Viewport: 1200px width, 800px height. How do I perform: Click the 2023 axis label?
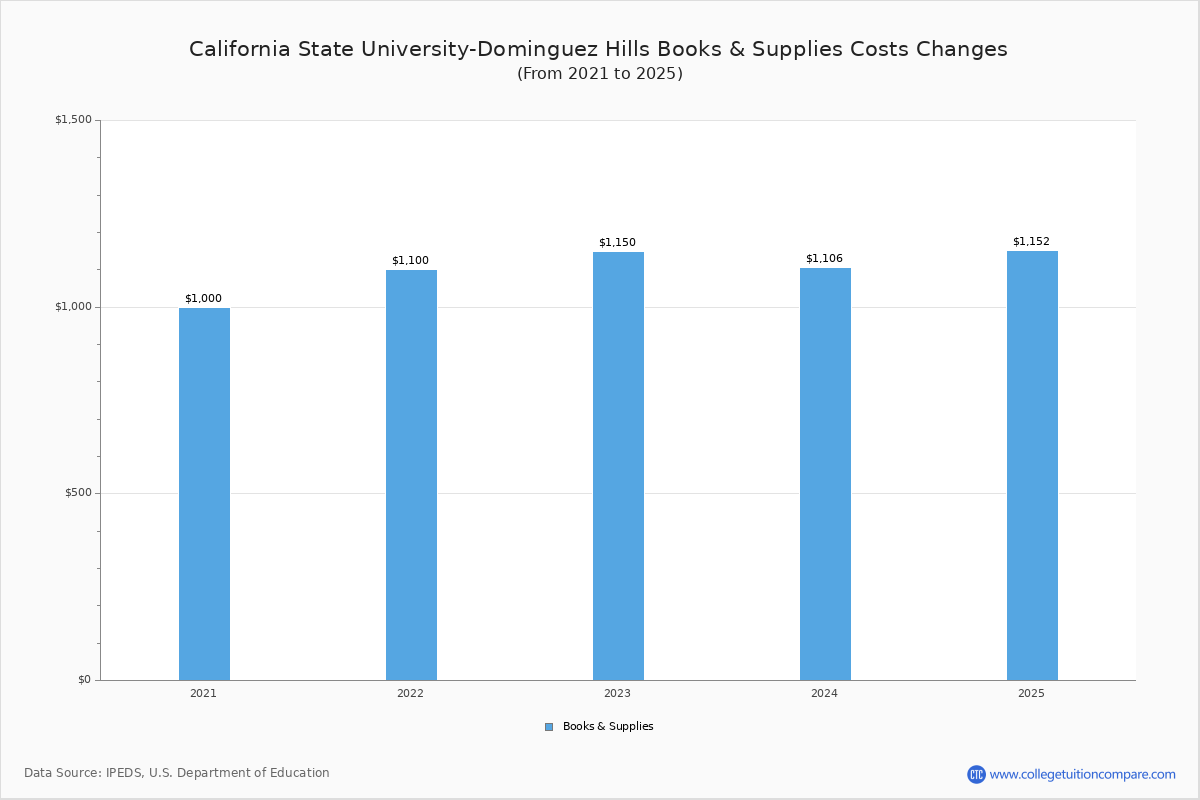617,693
